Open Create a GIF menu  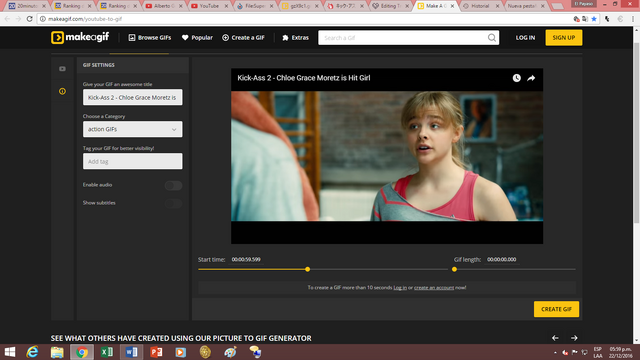tap(243, 38)
